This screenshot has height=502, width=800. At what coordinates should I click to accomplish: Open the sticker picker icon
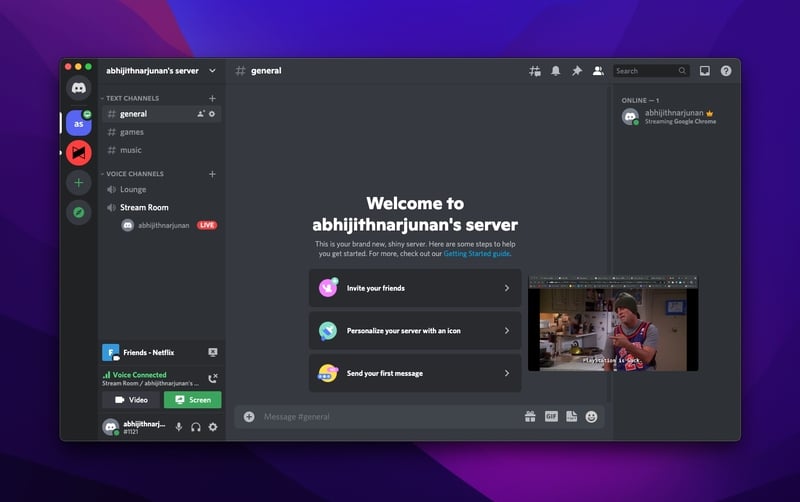[571, 417]
